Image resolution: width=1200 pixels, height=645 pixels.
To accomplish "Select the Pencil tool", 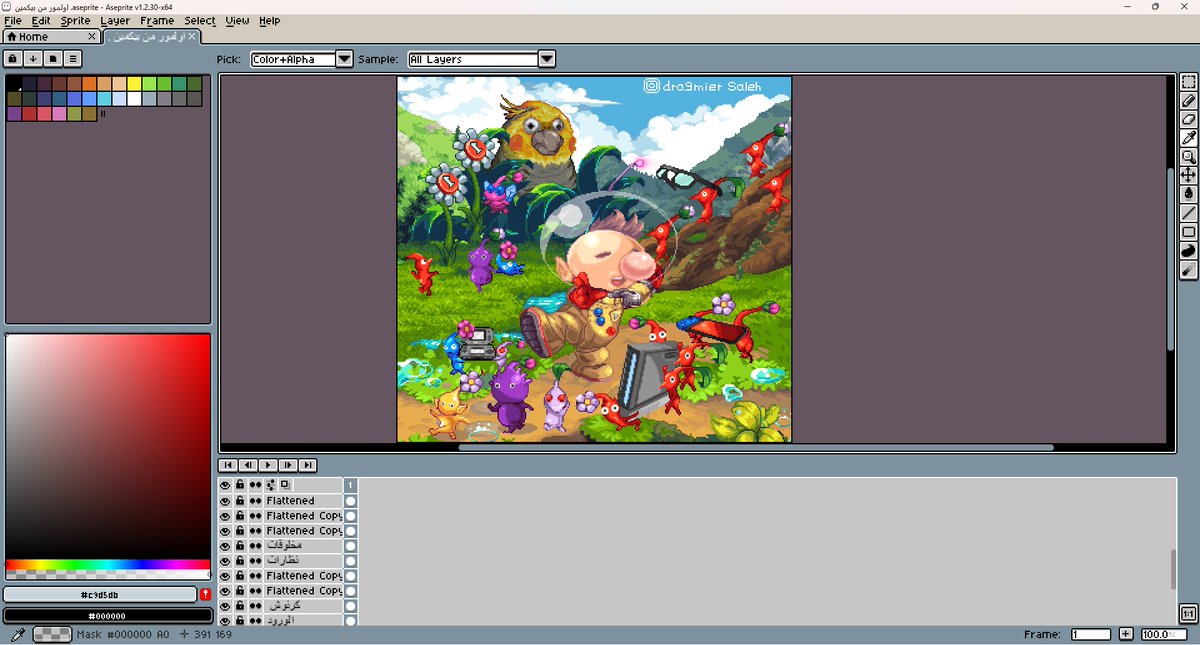I will tap(1189, 101).
